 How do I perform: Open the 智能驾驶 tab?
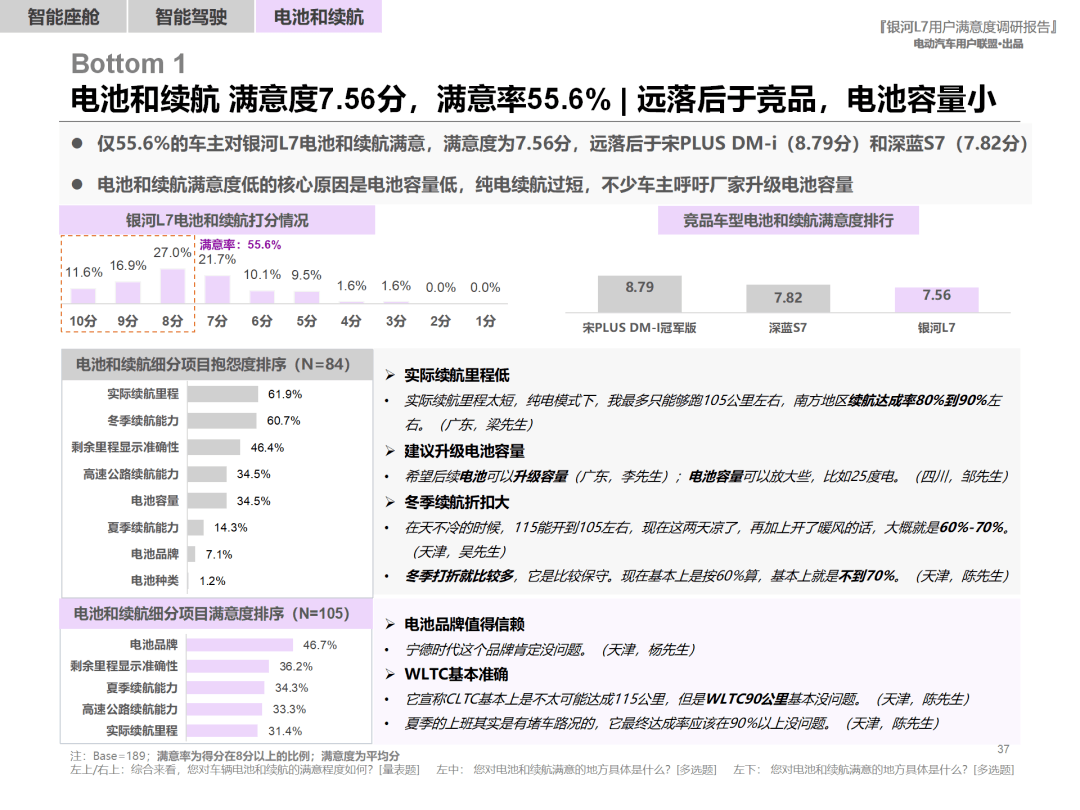[x=191, y=17]
